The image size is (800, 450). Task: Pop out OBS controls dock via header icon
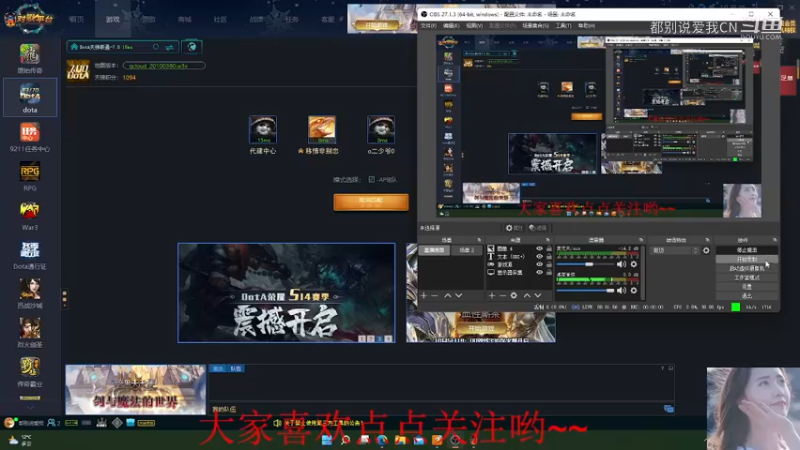point(774,240)
